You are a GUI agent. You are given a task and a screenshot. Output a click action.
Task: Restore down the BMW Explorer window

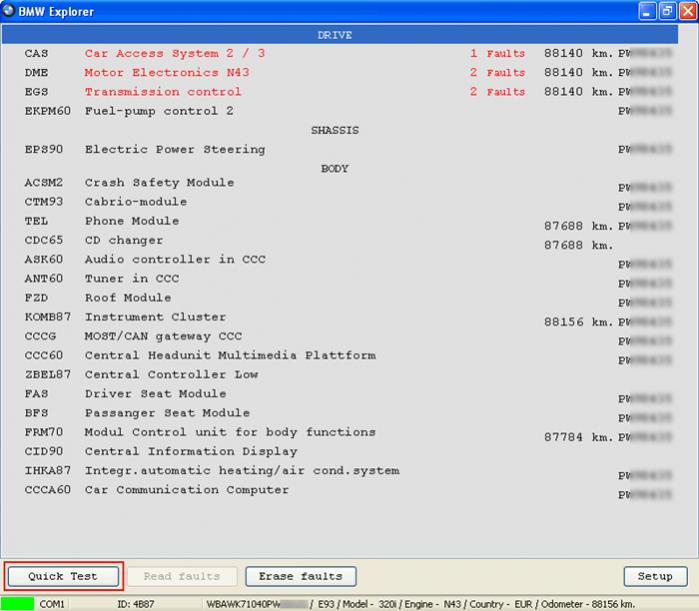click(667, 11)
